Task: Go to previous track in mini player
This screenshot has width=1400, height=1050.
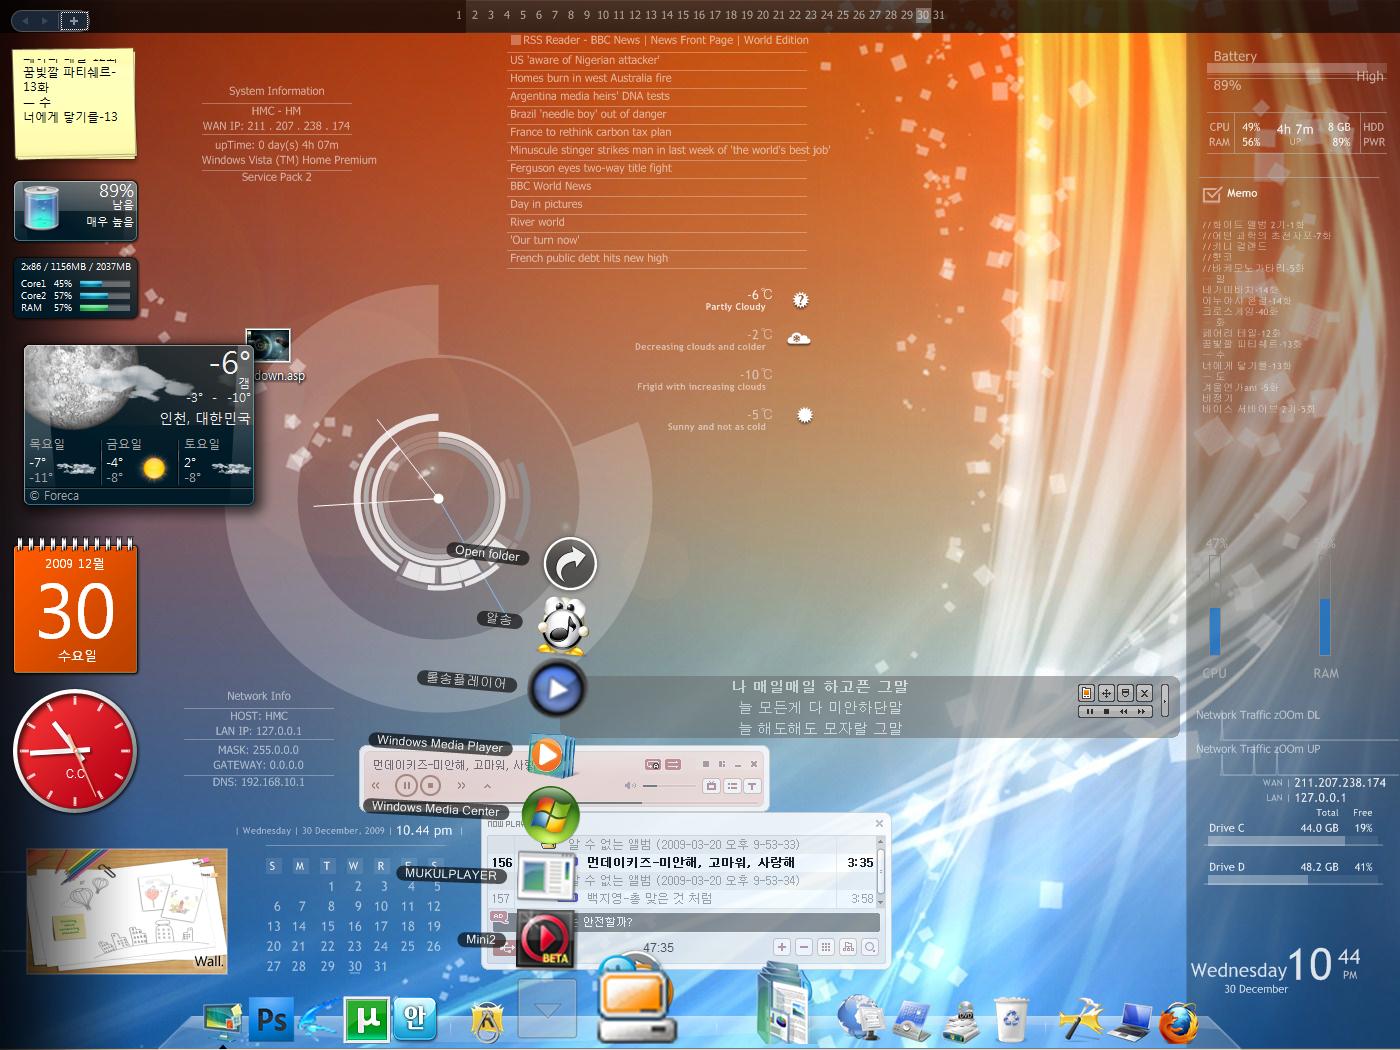Action: [x=376, y=786]
